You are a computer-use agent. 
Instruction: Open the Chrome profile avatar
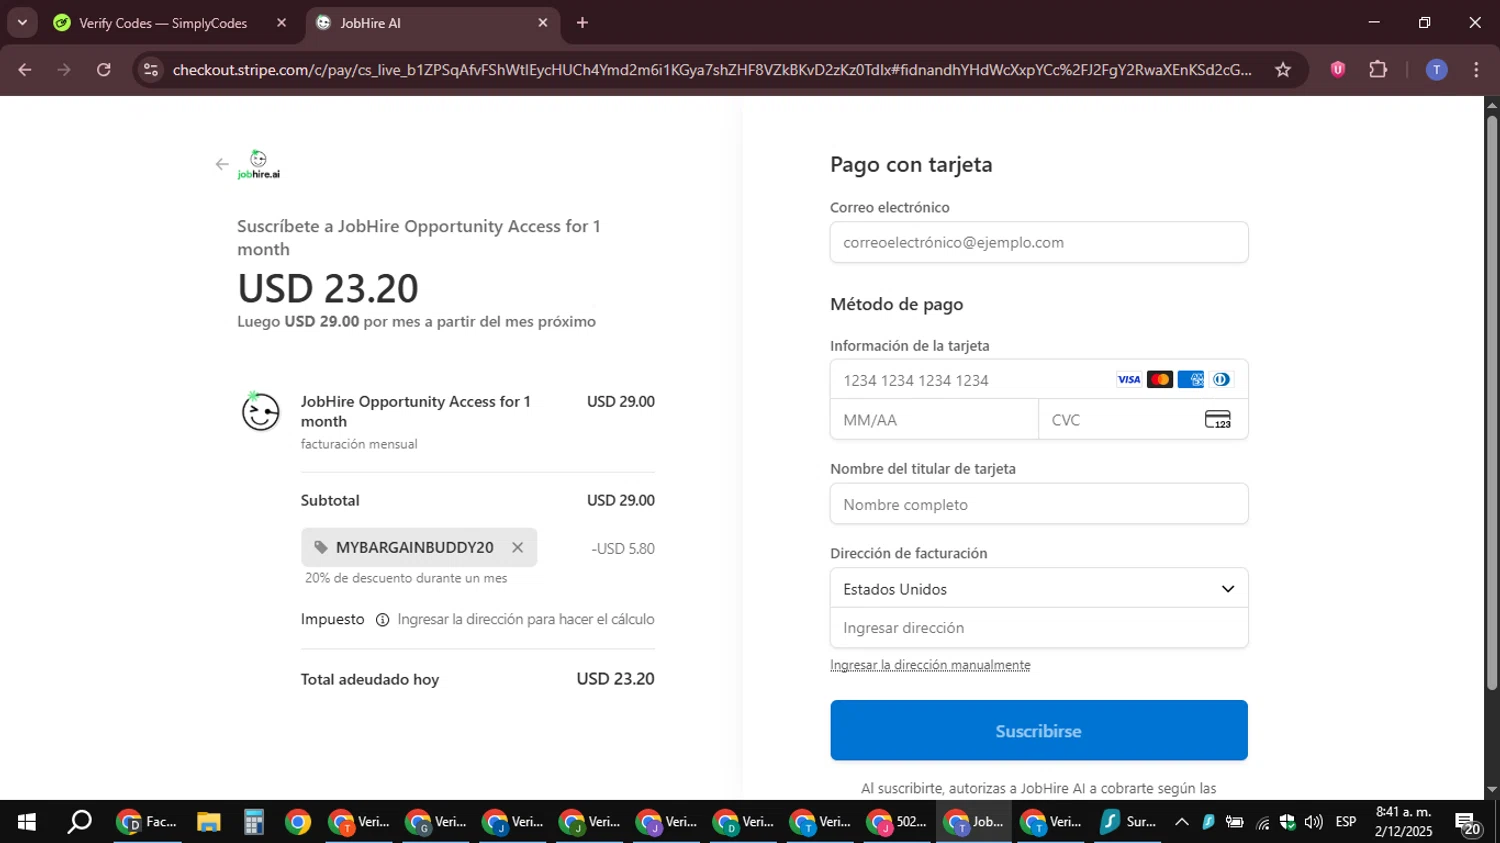[x=1437, y=70]
